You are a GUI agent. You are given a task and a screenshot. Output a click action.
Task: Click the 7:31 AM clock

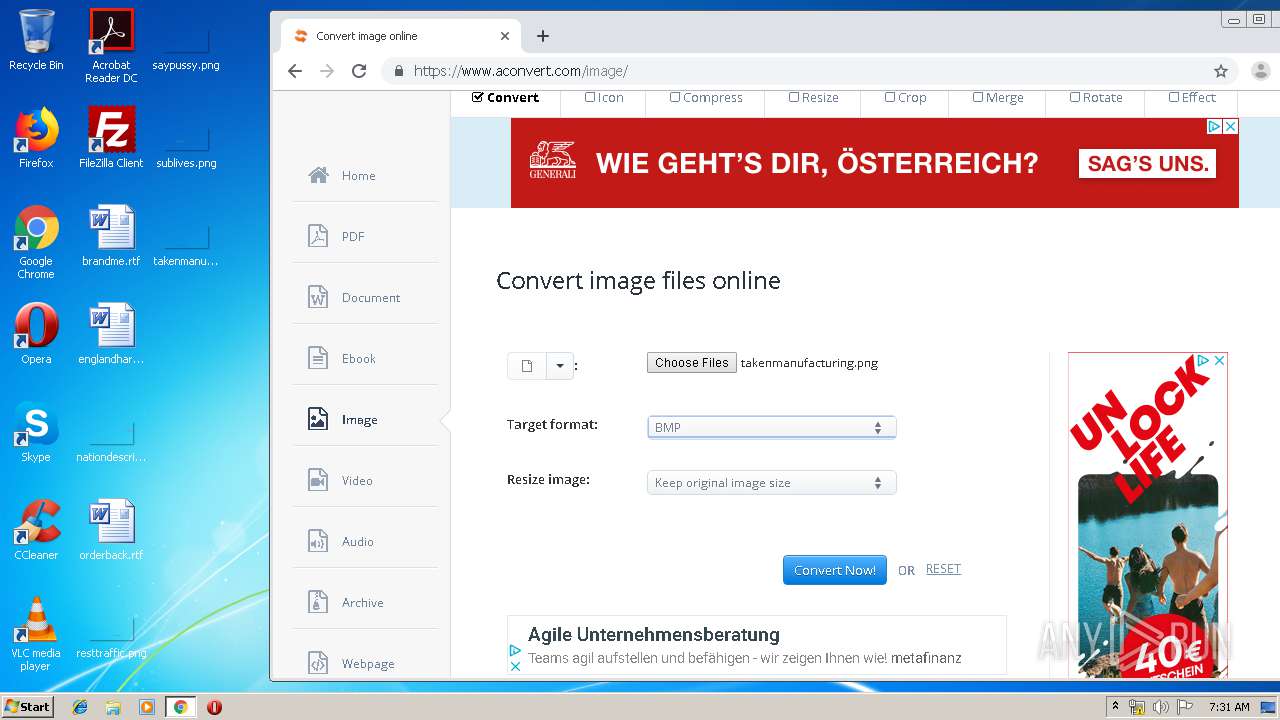point(1229,707)
